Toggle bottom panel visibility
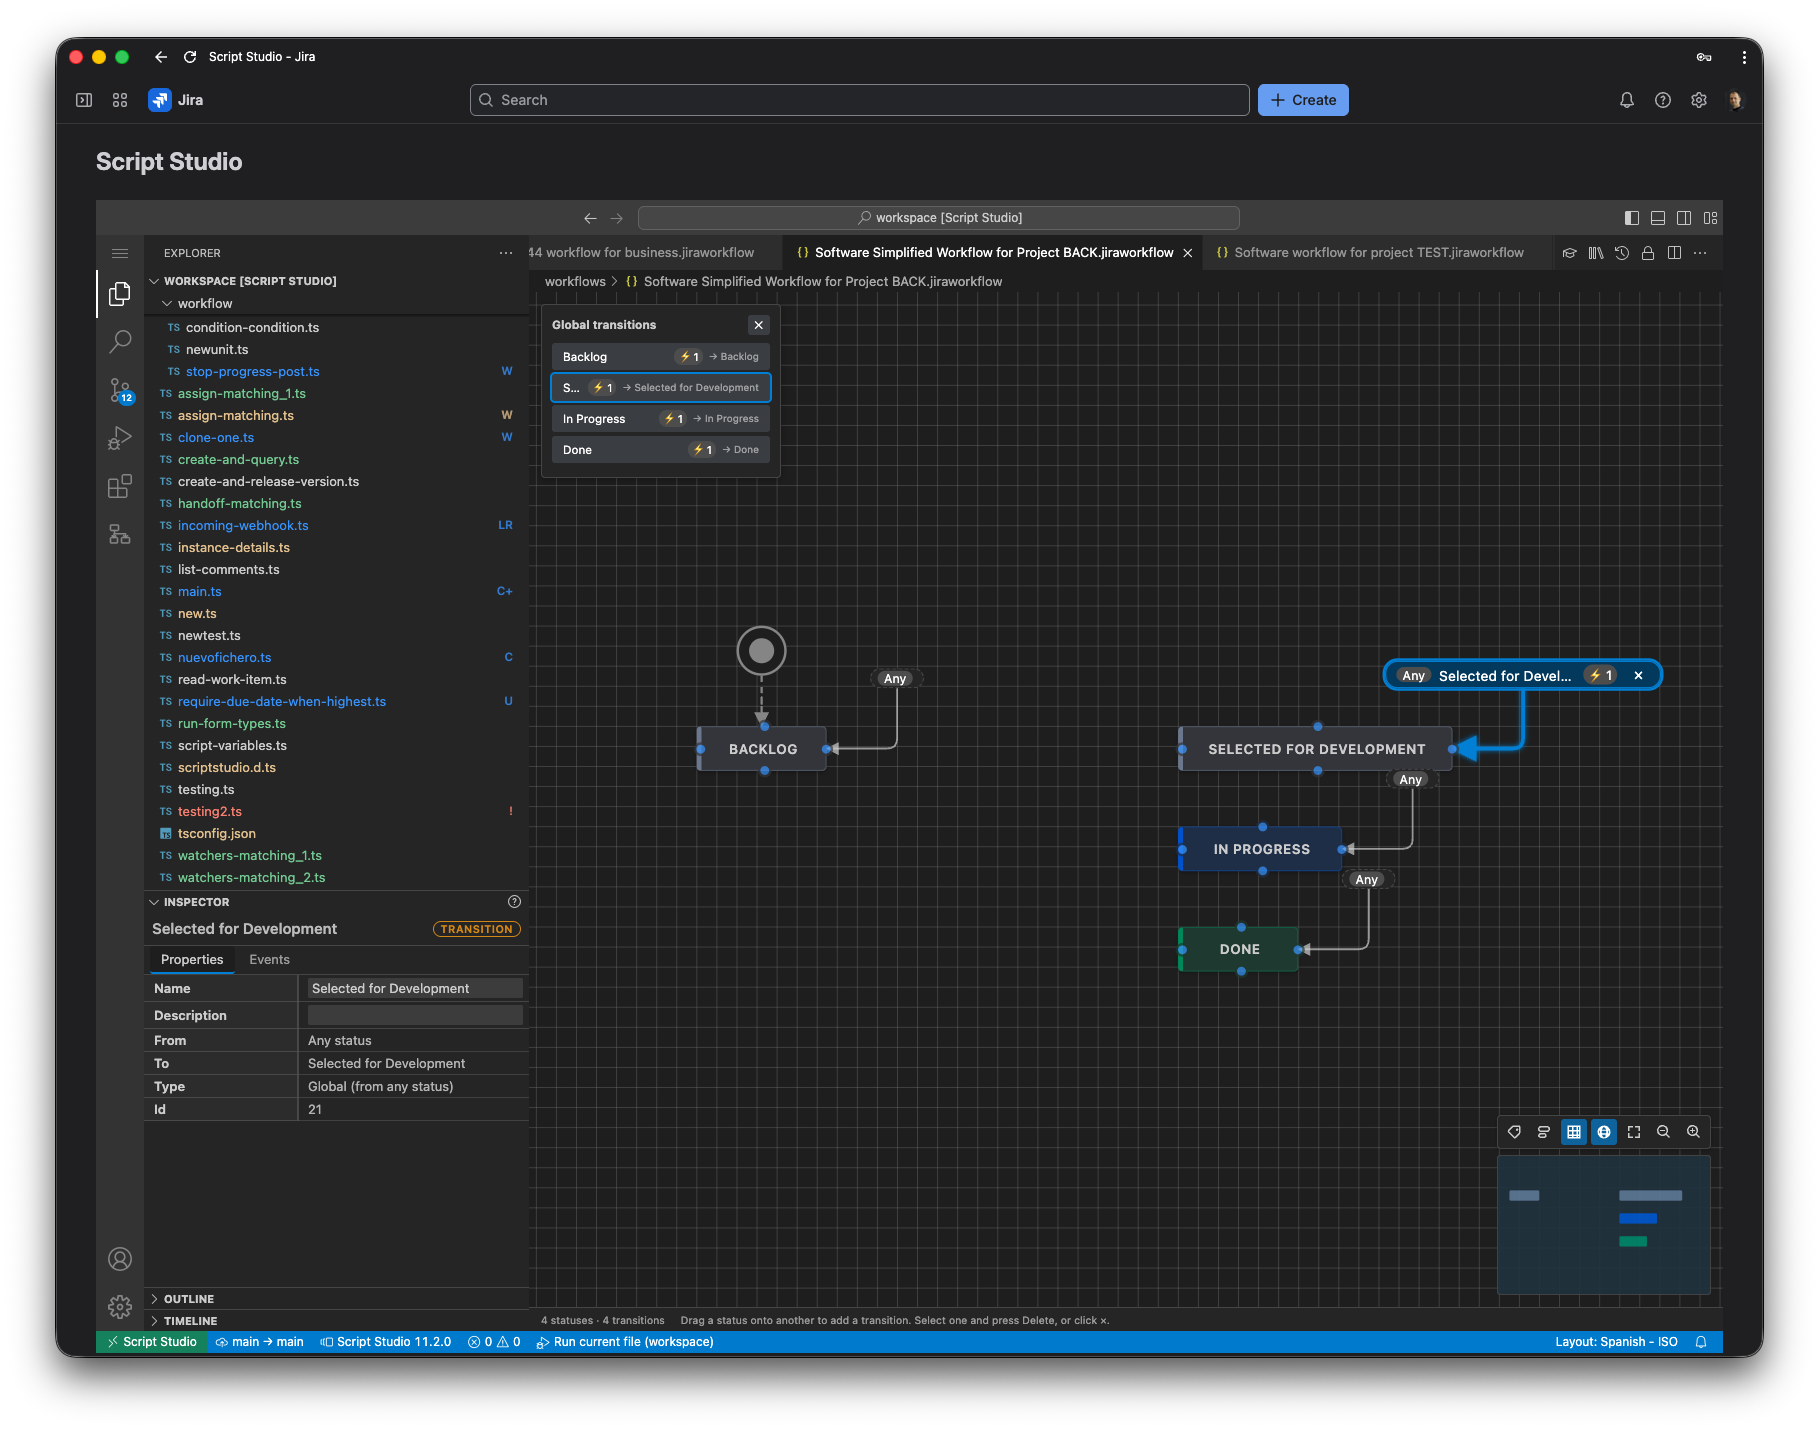This screenshot has height=1431, width=1819. click(1658, 218)
